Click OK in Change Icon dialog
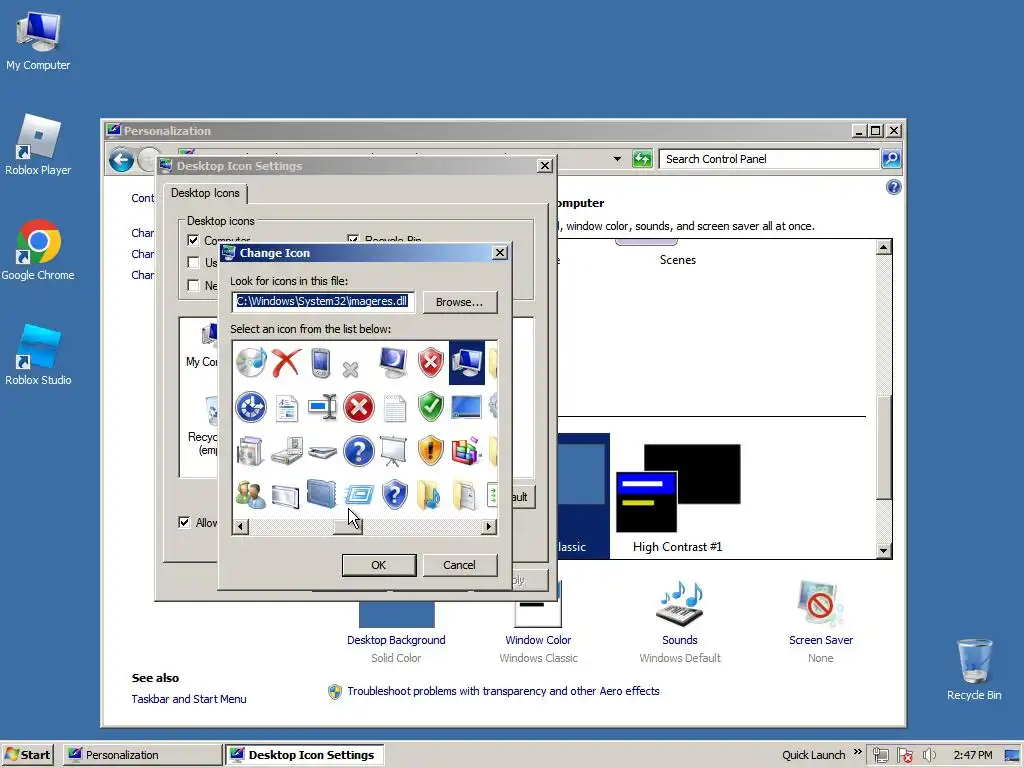1024x768 pixels. pyautogui.click(x=379, y=565)
